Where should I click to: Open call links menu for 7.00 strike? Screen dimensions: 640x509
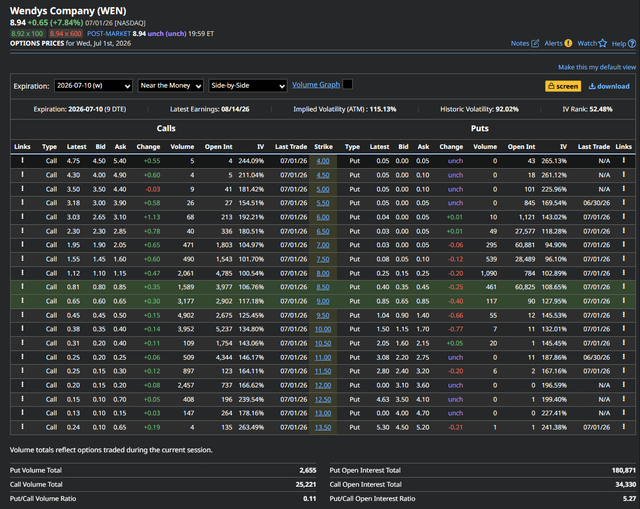22,245
